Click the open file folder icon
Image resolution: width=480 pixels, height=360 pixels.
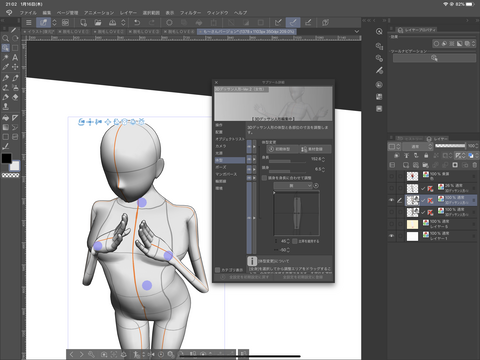tap(98, 22)
